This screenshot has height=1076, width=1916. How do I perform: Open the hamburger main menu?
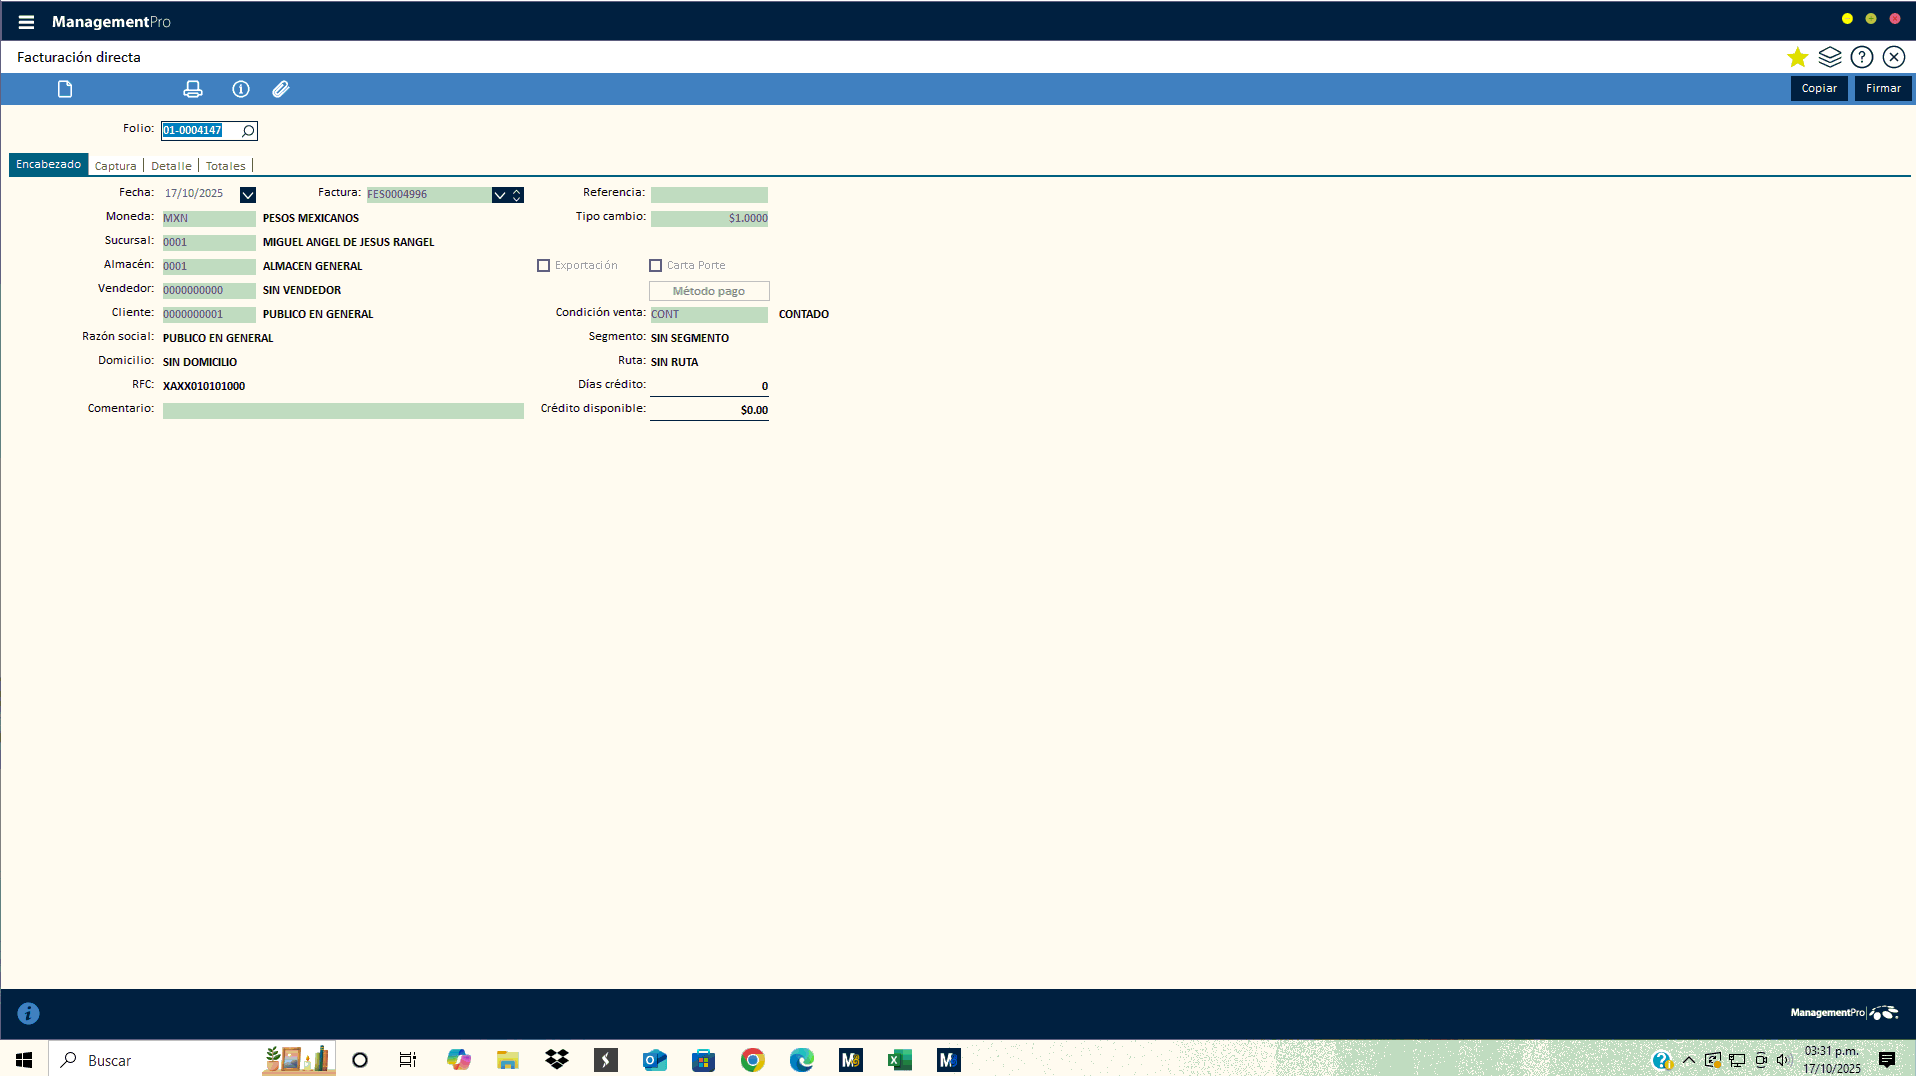click(26, 22)
